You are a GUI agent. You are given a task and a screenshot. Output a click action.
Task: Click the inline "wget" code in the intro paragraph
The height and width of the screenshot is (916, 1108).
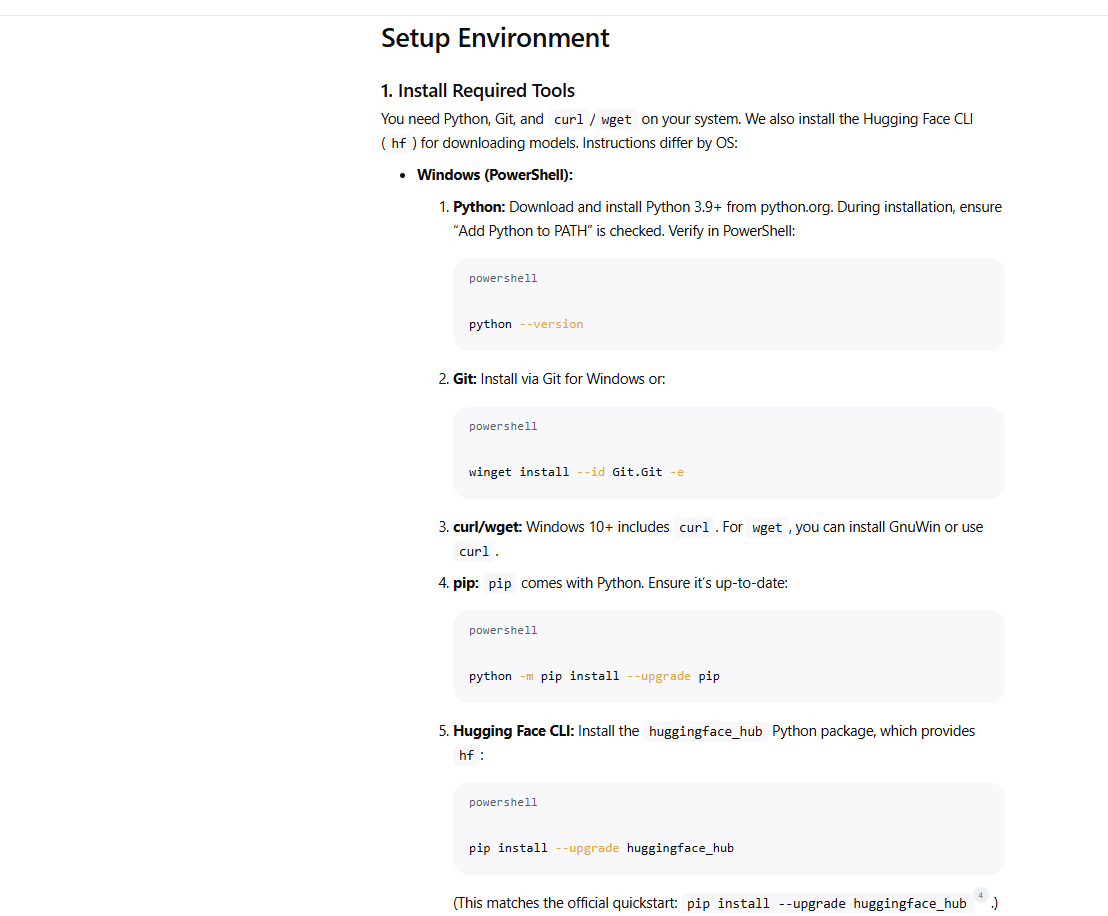(617, 120)
